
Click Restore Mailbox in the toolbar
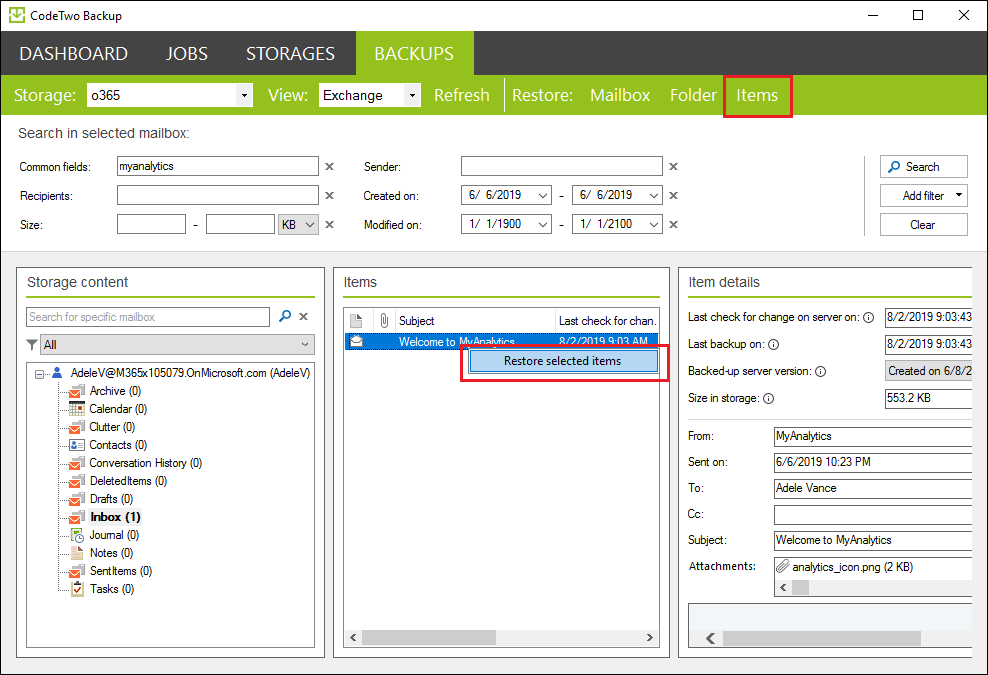(620, 95)
